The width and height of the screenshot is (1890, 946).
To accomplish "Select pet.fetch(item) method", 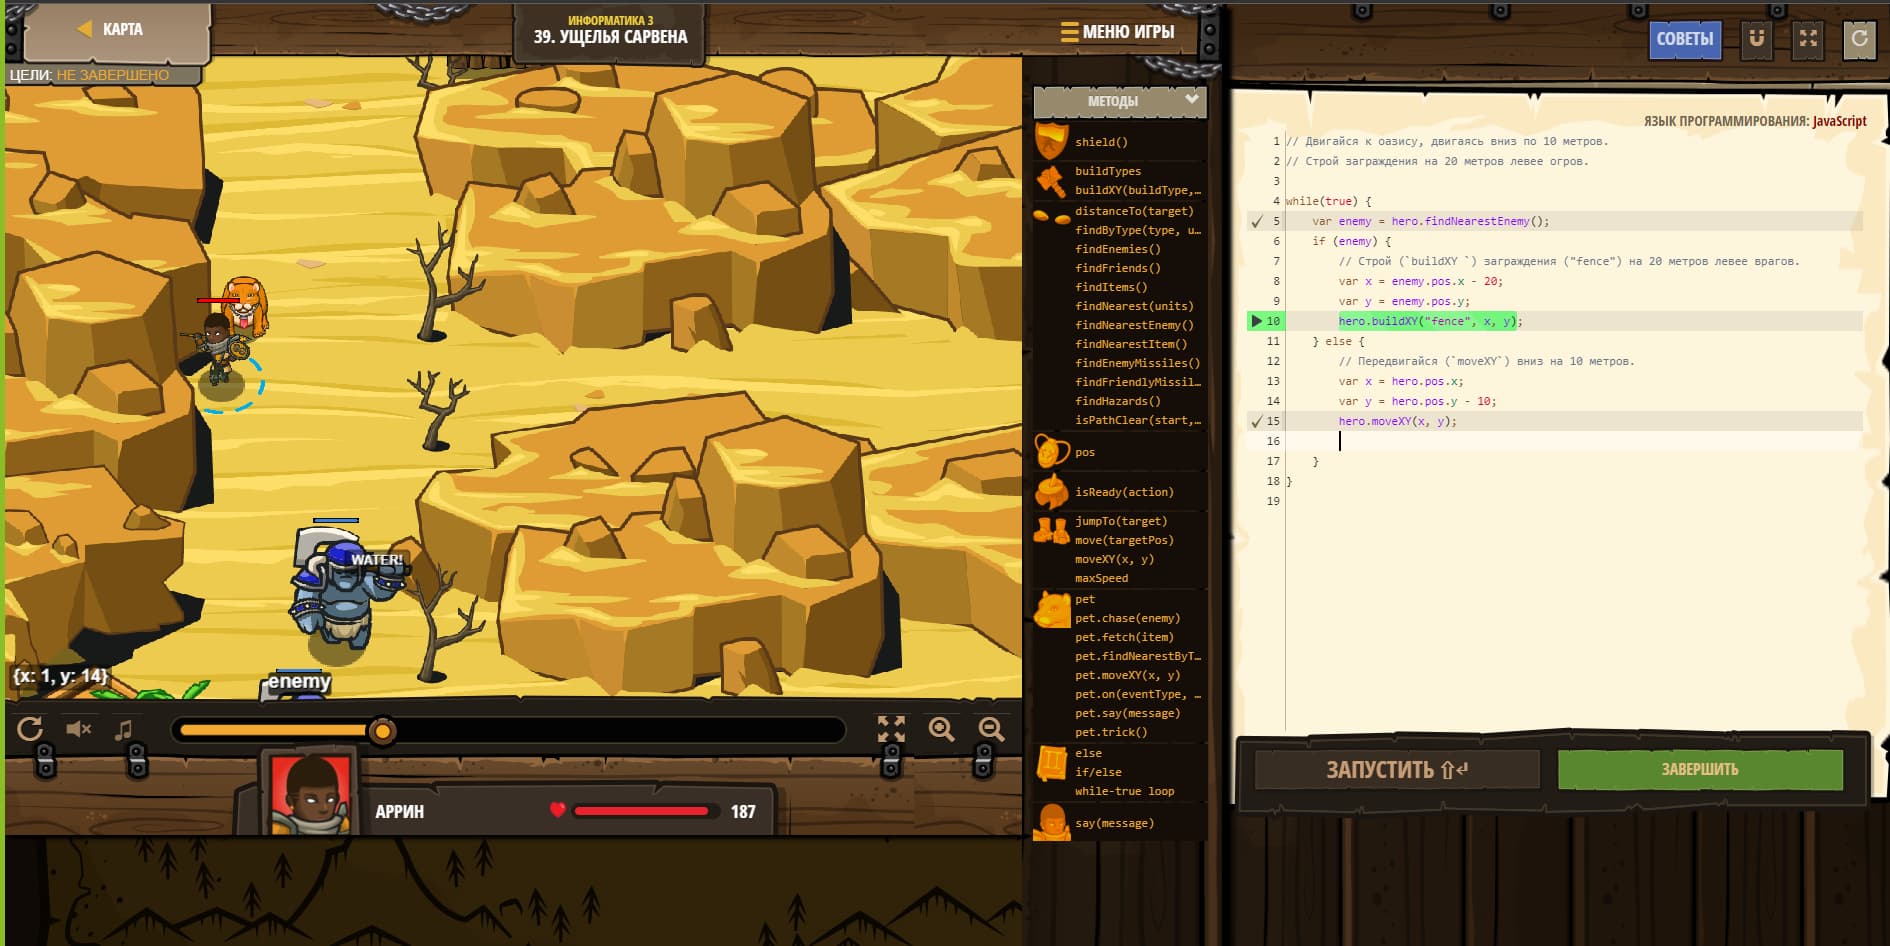I will click(1124, 637).
